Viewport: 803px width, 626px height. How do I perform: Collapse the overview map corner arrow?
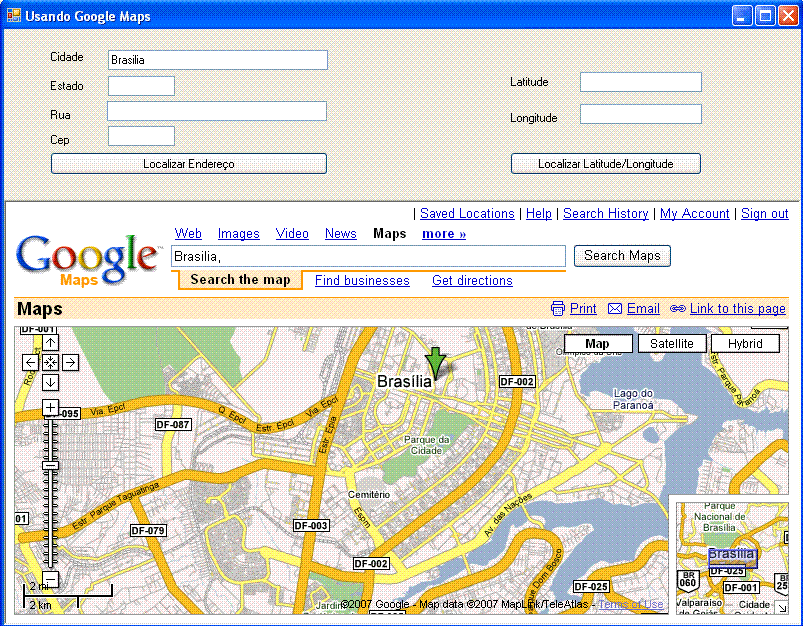click(781, 608)
